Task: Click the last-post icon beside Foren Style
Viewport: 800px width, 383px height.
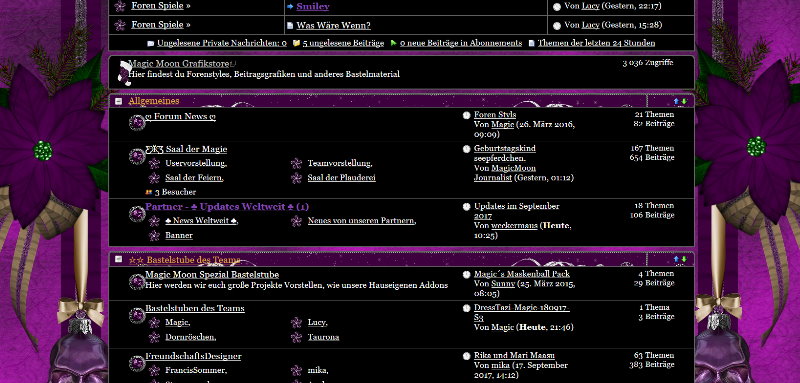Action: coord(466,115)
